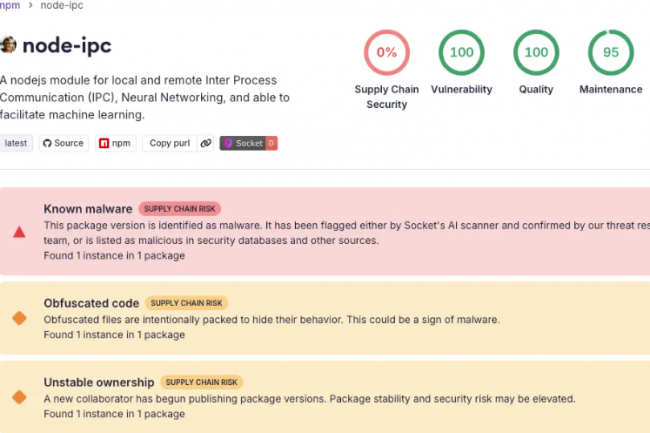The image size is (650, 433).
Task: Open the 100 Vulnerability score circle
Action: pyautogui.click(x=461, y=52)
